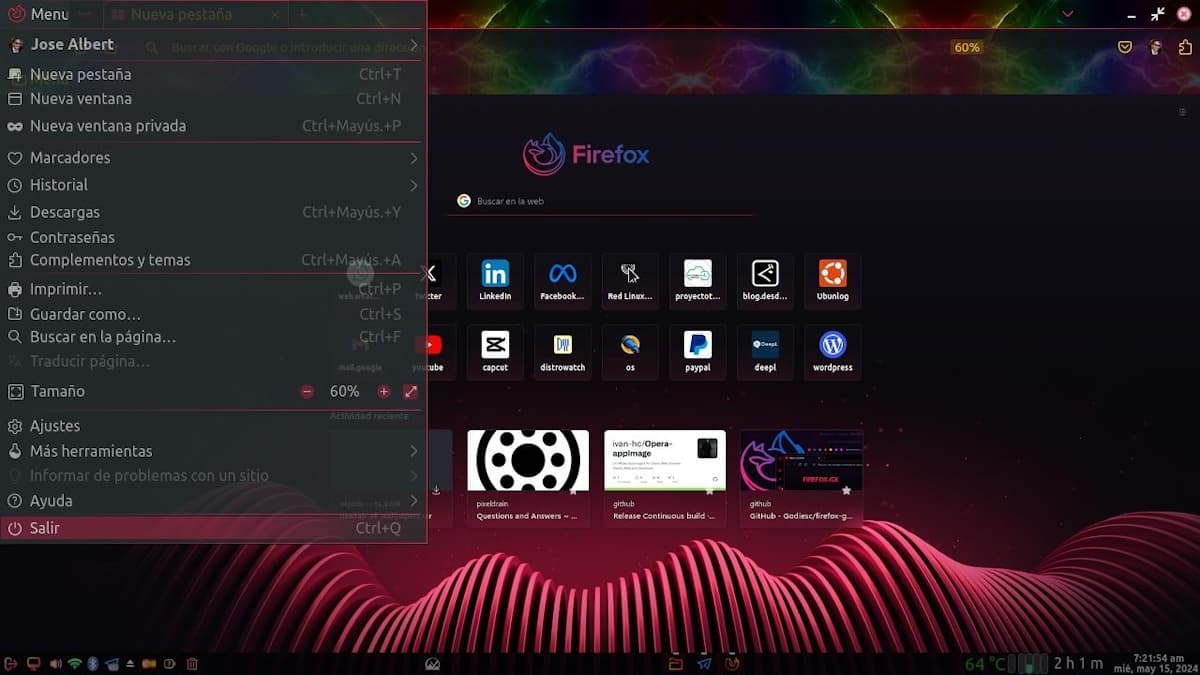Expand the Jose Albert account submenu
Viewport: 1200px width, 675px height.
(x=214, y=44)
